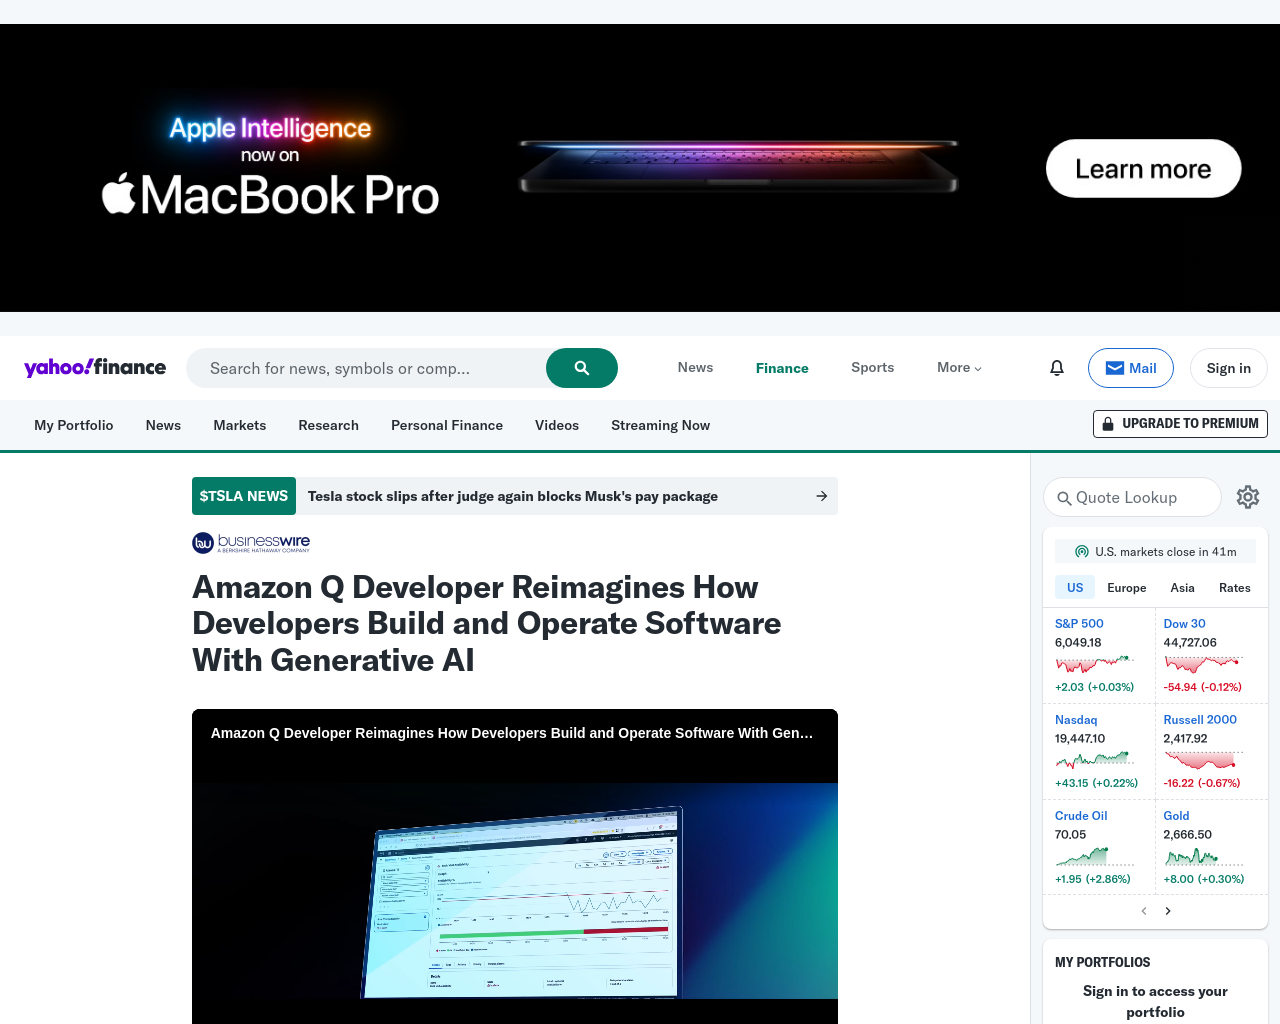Click the Amazon Q Developer article headline
Image resolution: width=1280 pixels, height=1024 pixels.
(487, 623)
